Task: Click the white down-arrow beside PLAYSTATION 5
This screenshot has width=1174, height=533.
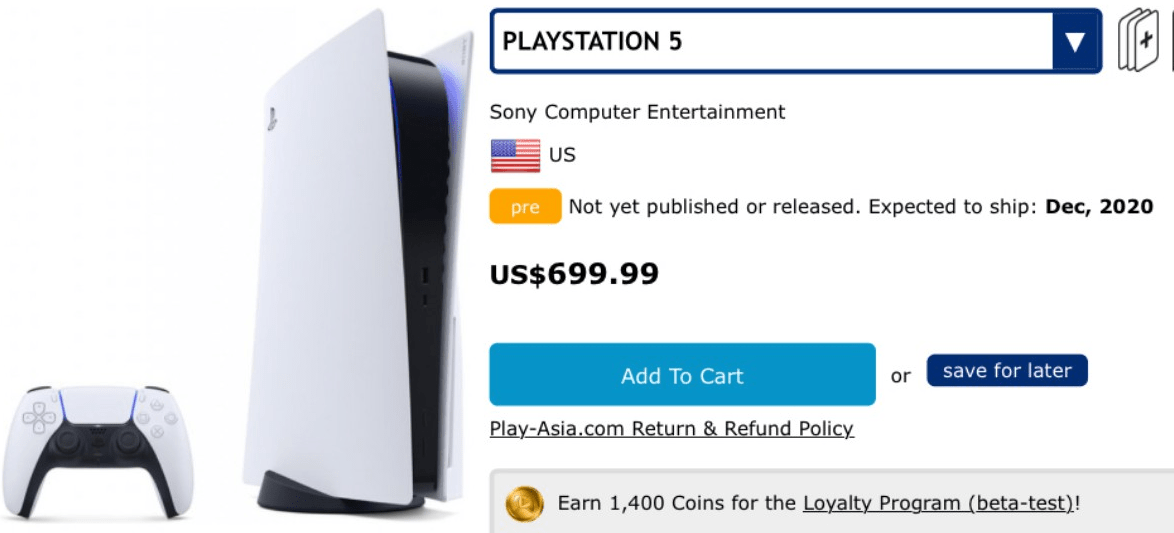Action: click(x=1075, y=42)
